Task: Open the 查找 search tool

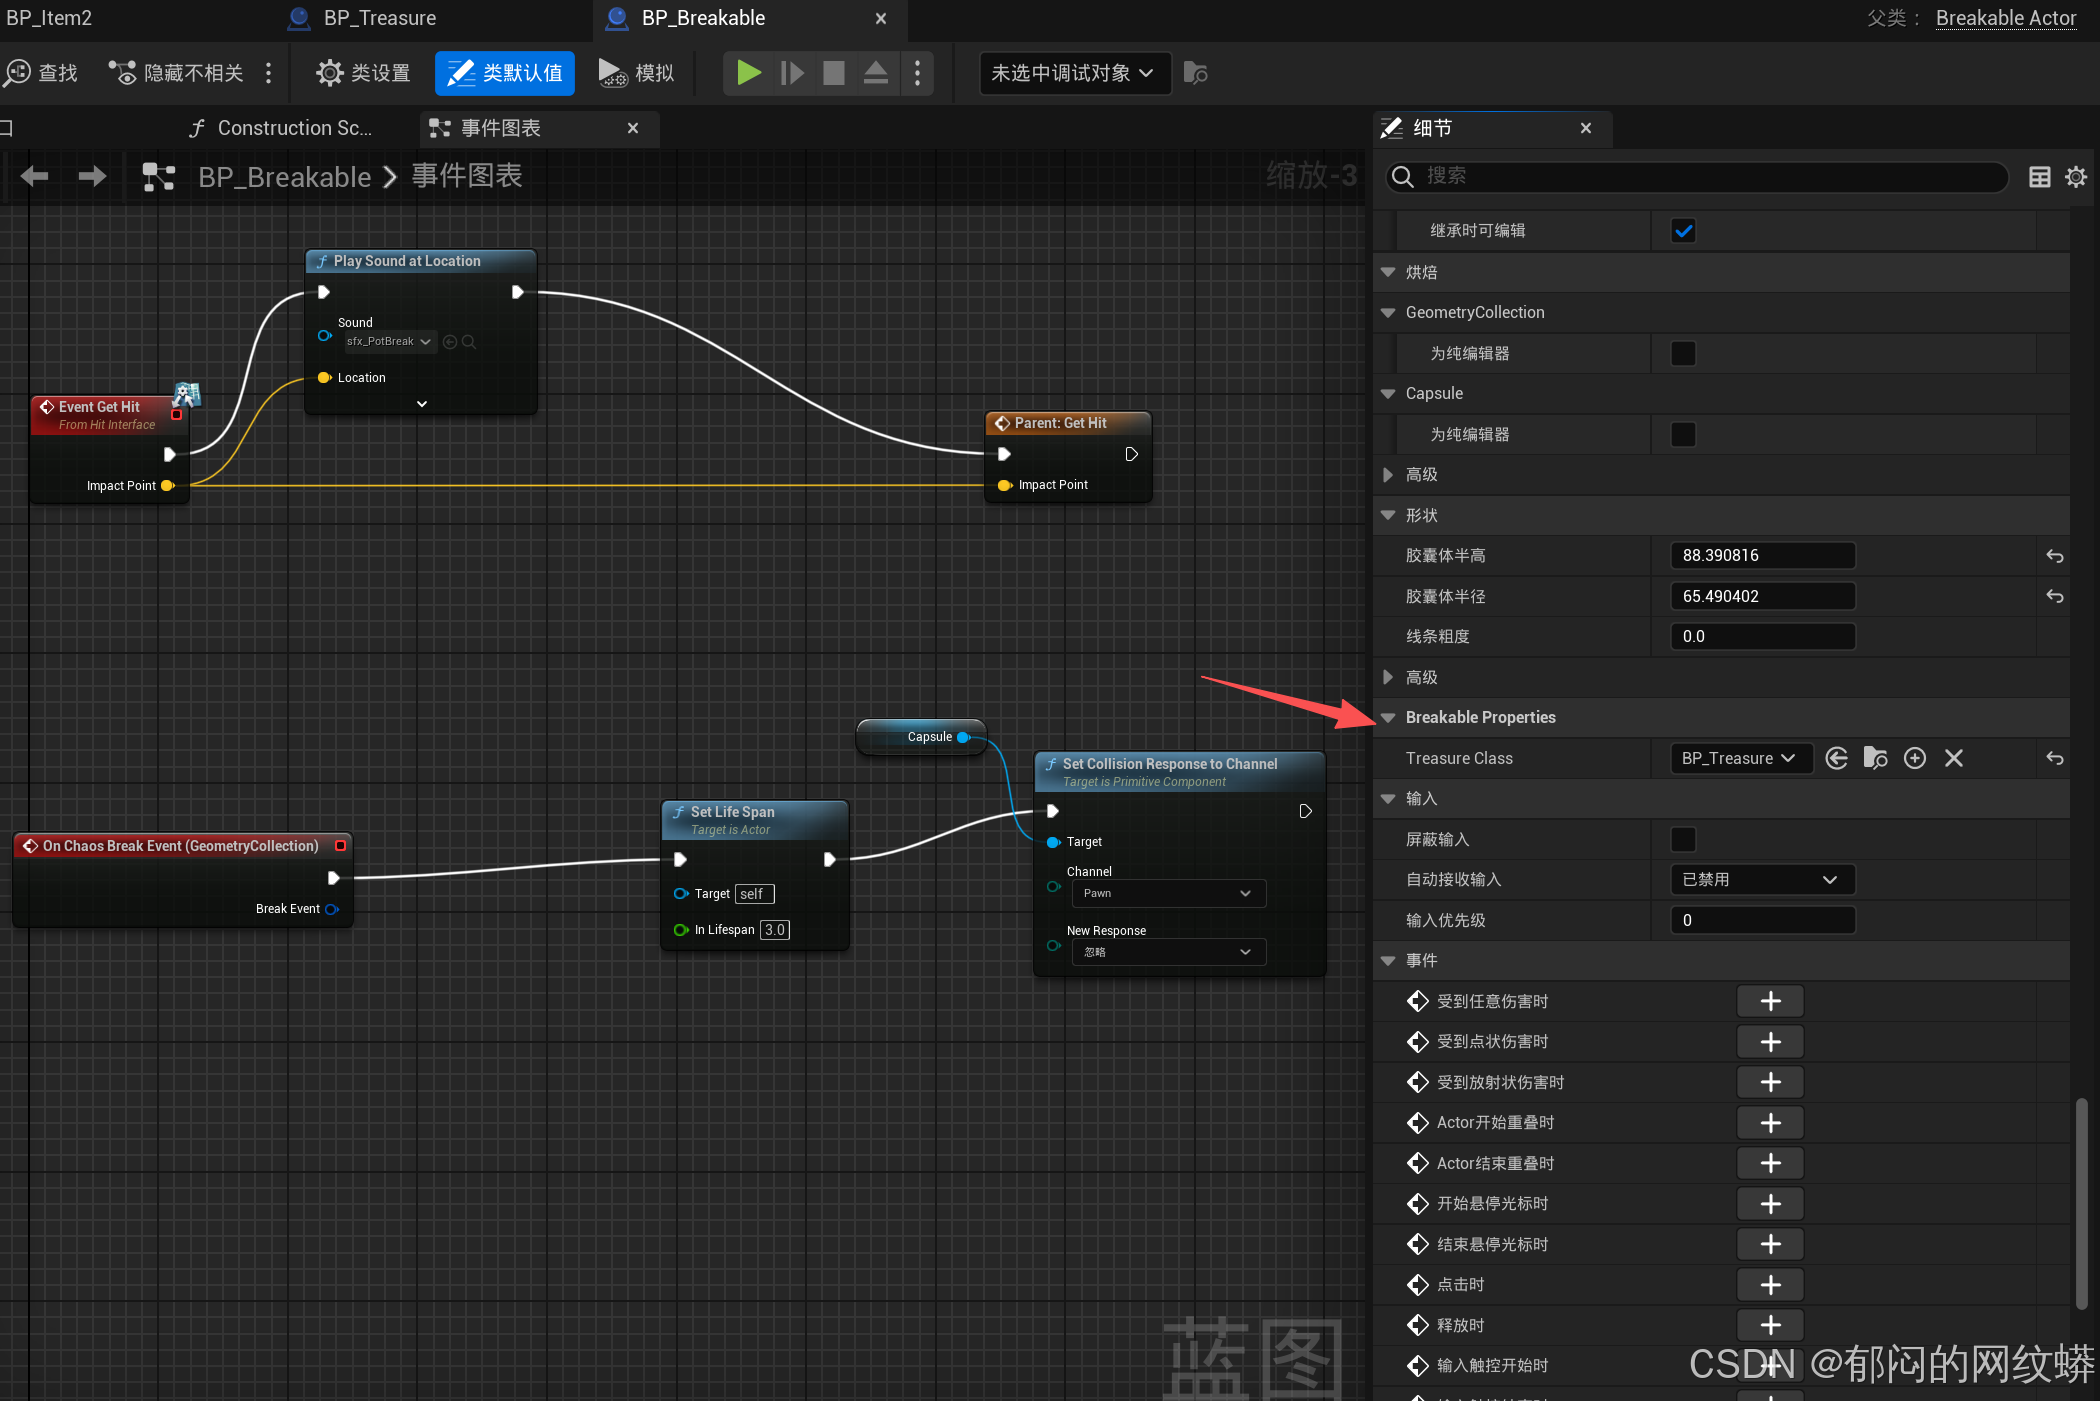Action: coord(41,73)
